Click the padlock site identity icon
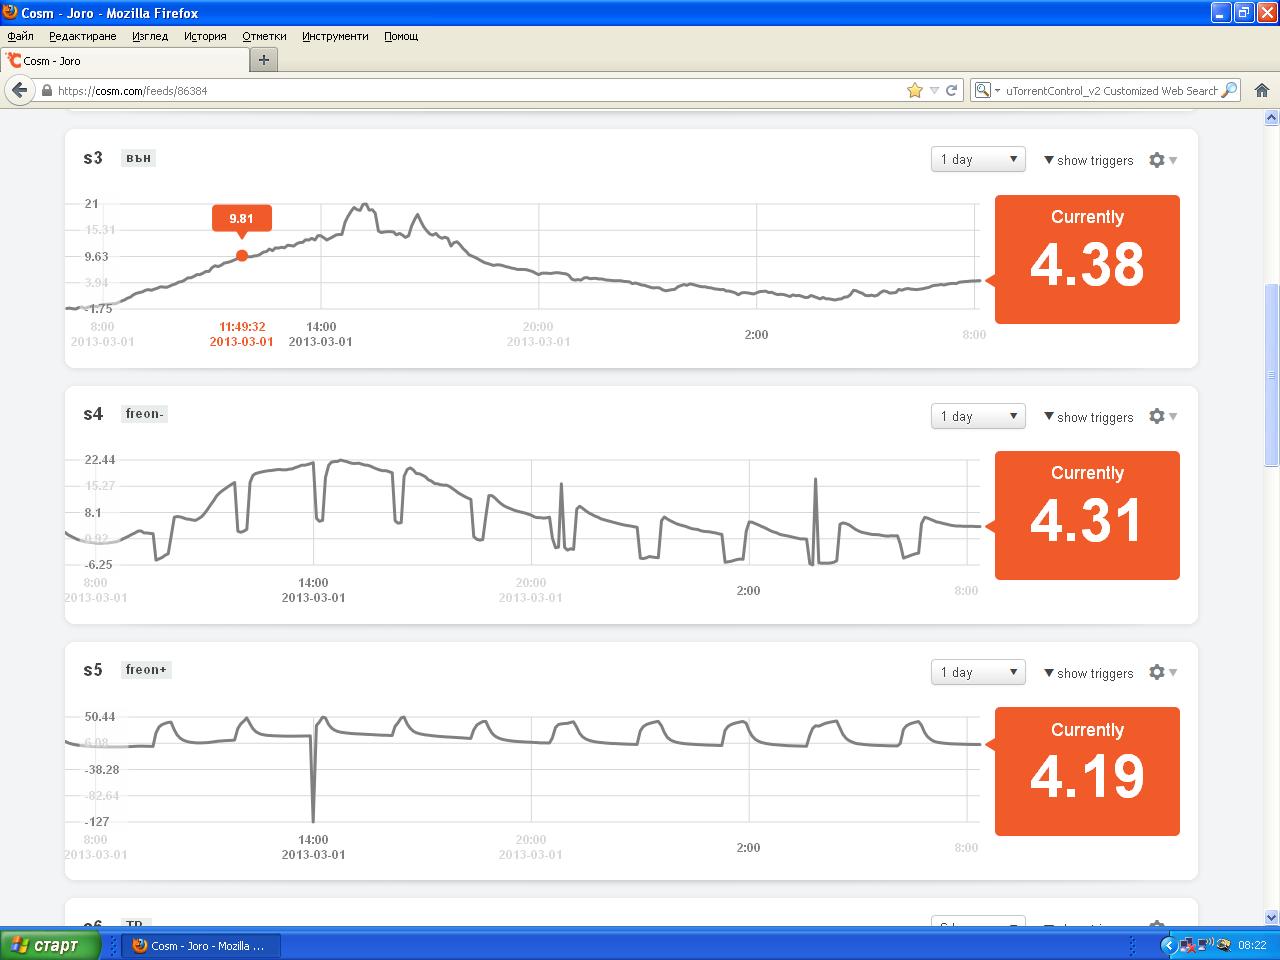 click(x=46, y=90)
